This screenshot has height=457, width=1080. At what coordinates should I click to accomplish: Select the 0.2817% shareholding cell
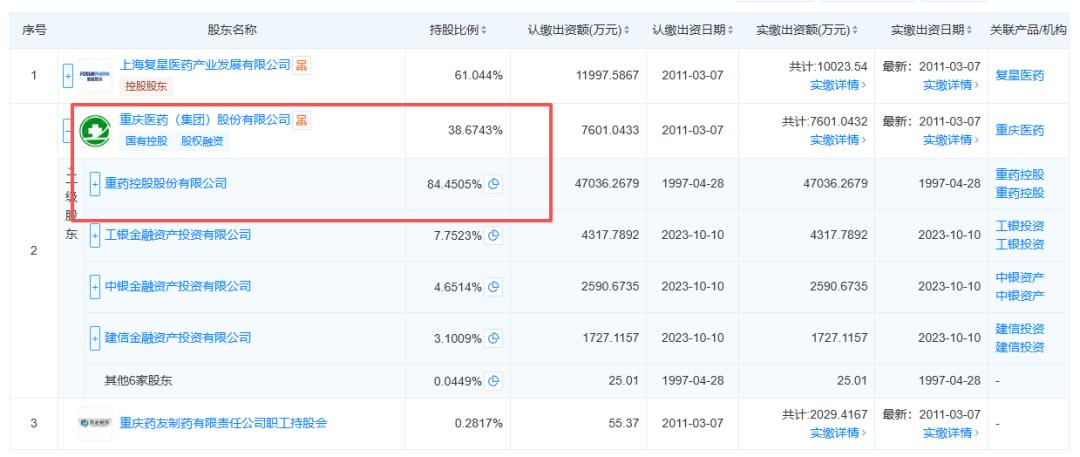479,423
